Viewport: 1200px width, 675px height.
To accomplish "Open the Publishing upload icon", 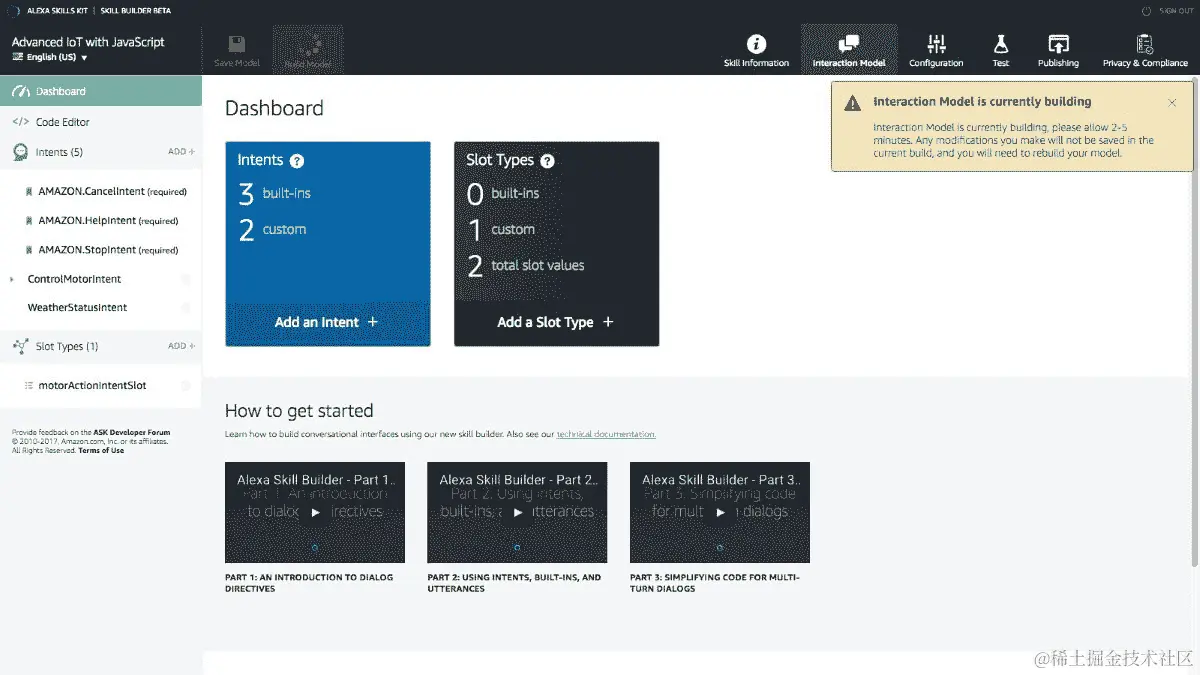I will click(1058, 44).
